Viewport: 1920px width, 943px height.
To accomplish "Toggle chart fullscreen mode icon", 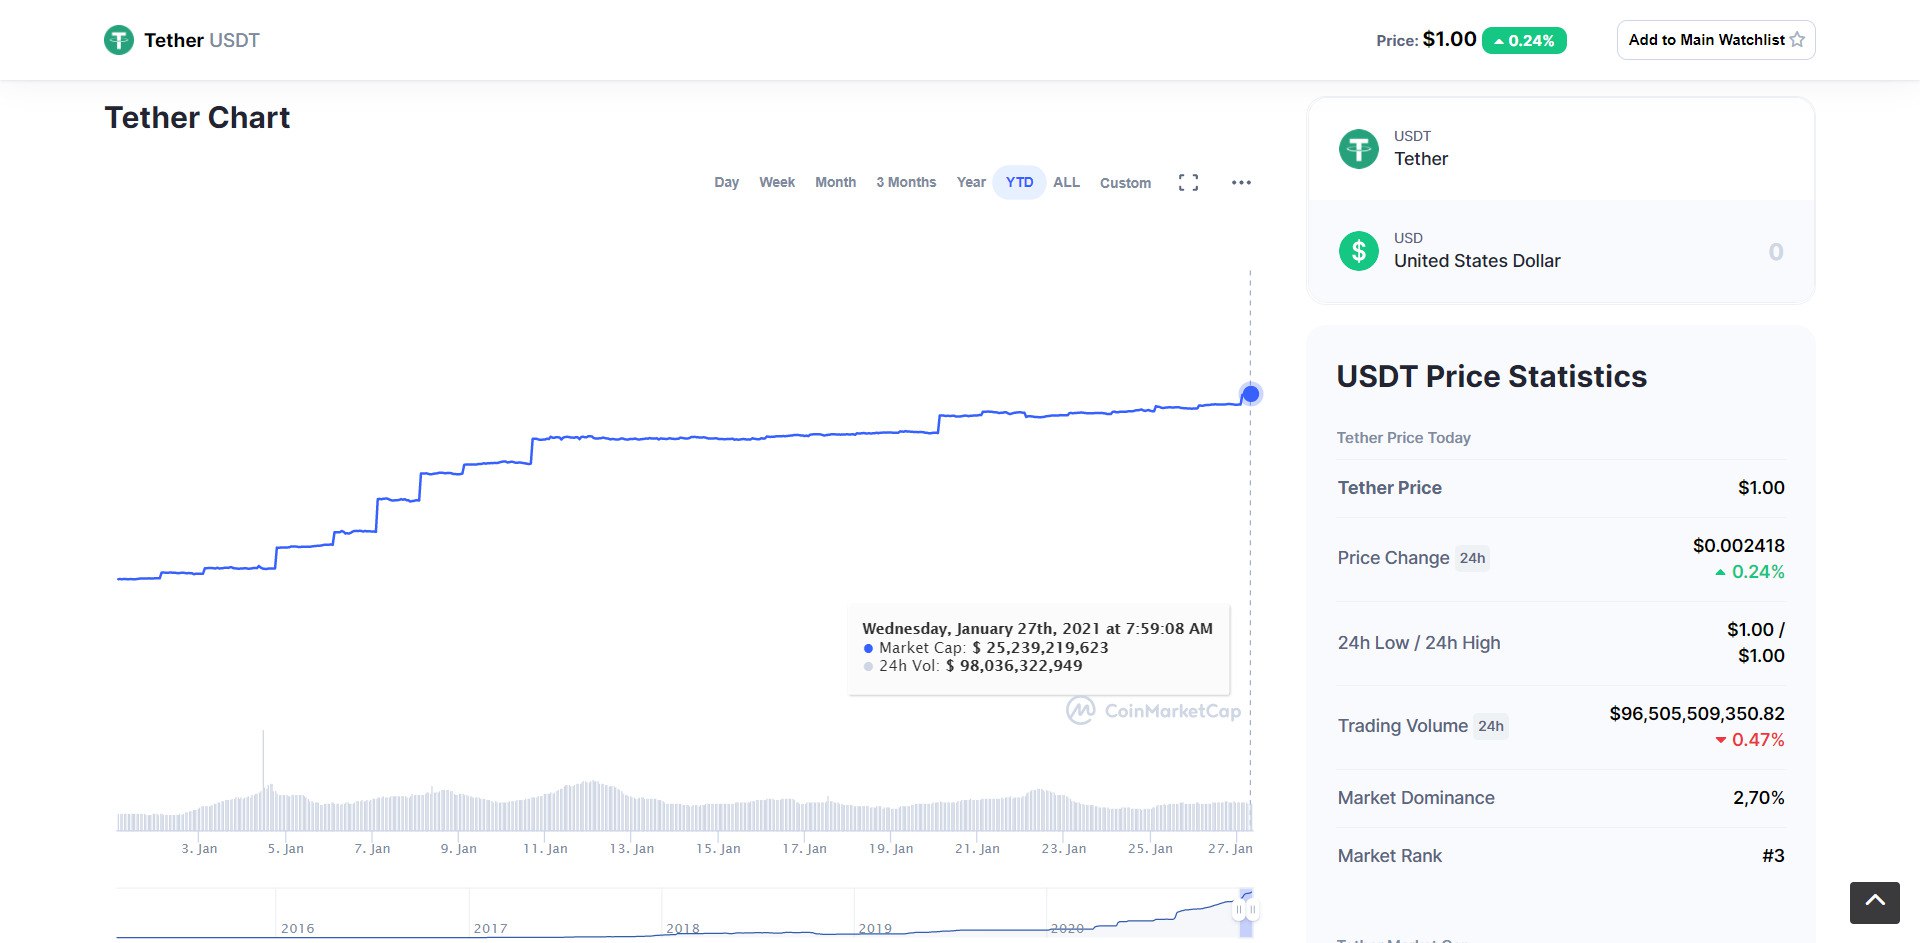I will pos(1188,183).
